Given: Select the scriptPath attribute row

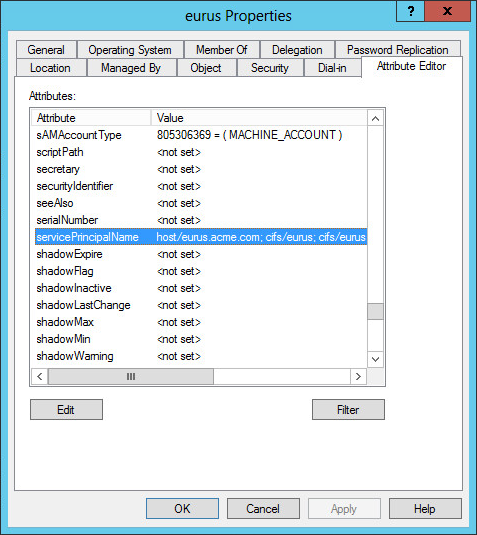Looking at the screenshot, I should [201, 152].
